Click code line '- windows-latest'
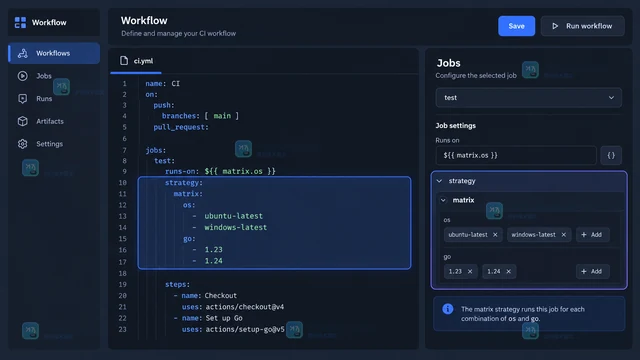This screenshot has width=640, height=360. (x=229, y=227)
